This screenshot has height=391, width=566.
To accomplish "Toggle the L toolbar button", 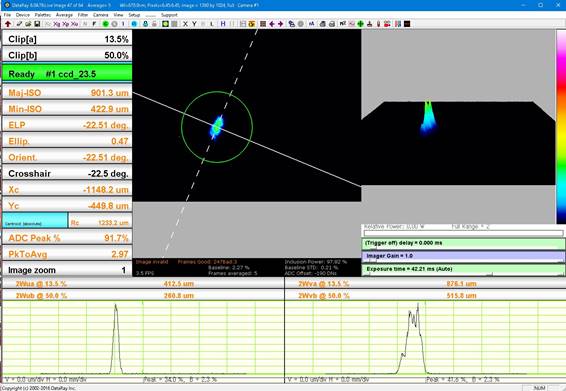I will [x=212, y=24].
